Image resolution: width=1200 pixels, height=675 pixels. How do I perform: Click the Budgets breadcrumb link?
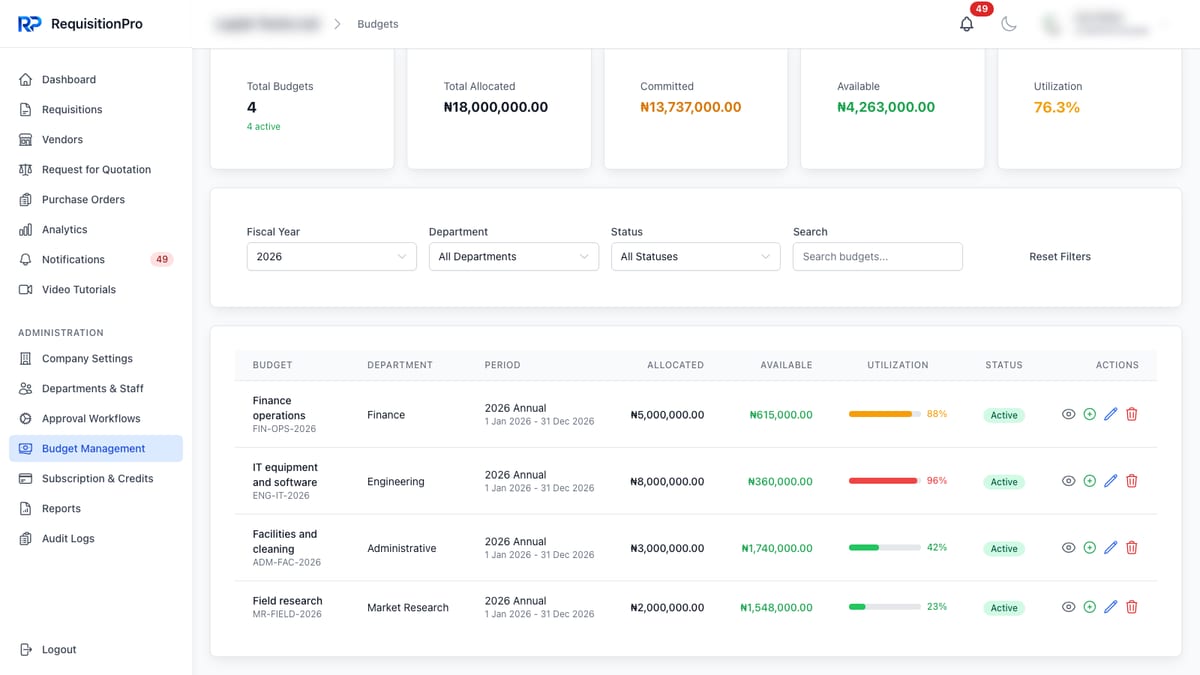click(x=378, y=24)
